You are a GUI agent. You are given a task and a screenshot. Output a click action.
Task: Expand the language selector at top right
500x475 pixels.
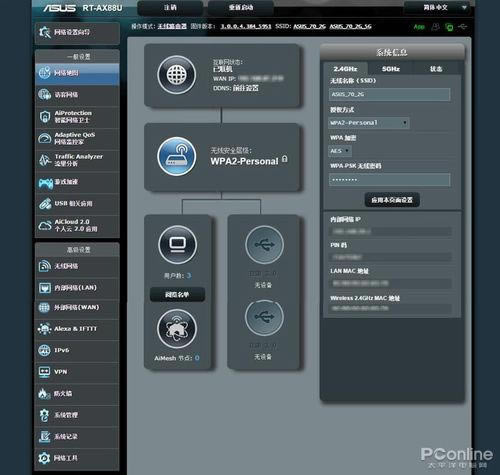[x=437, y=7]
